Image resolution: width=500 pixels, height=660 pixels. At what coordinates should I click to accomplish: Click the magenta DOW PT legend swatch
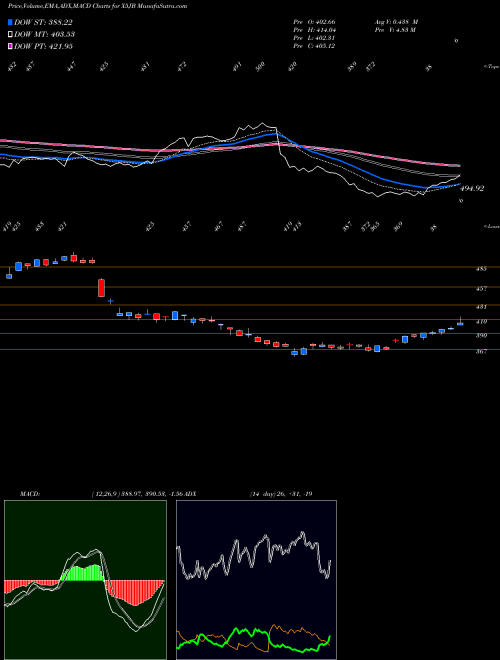[x=11, y=46]
